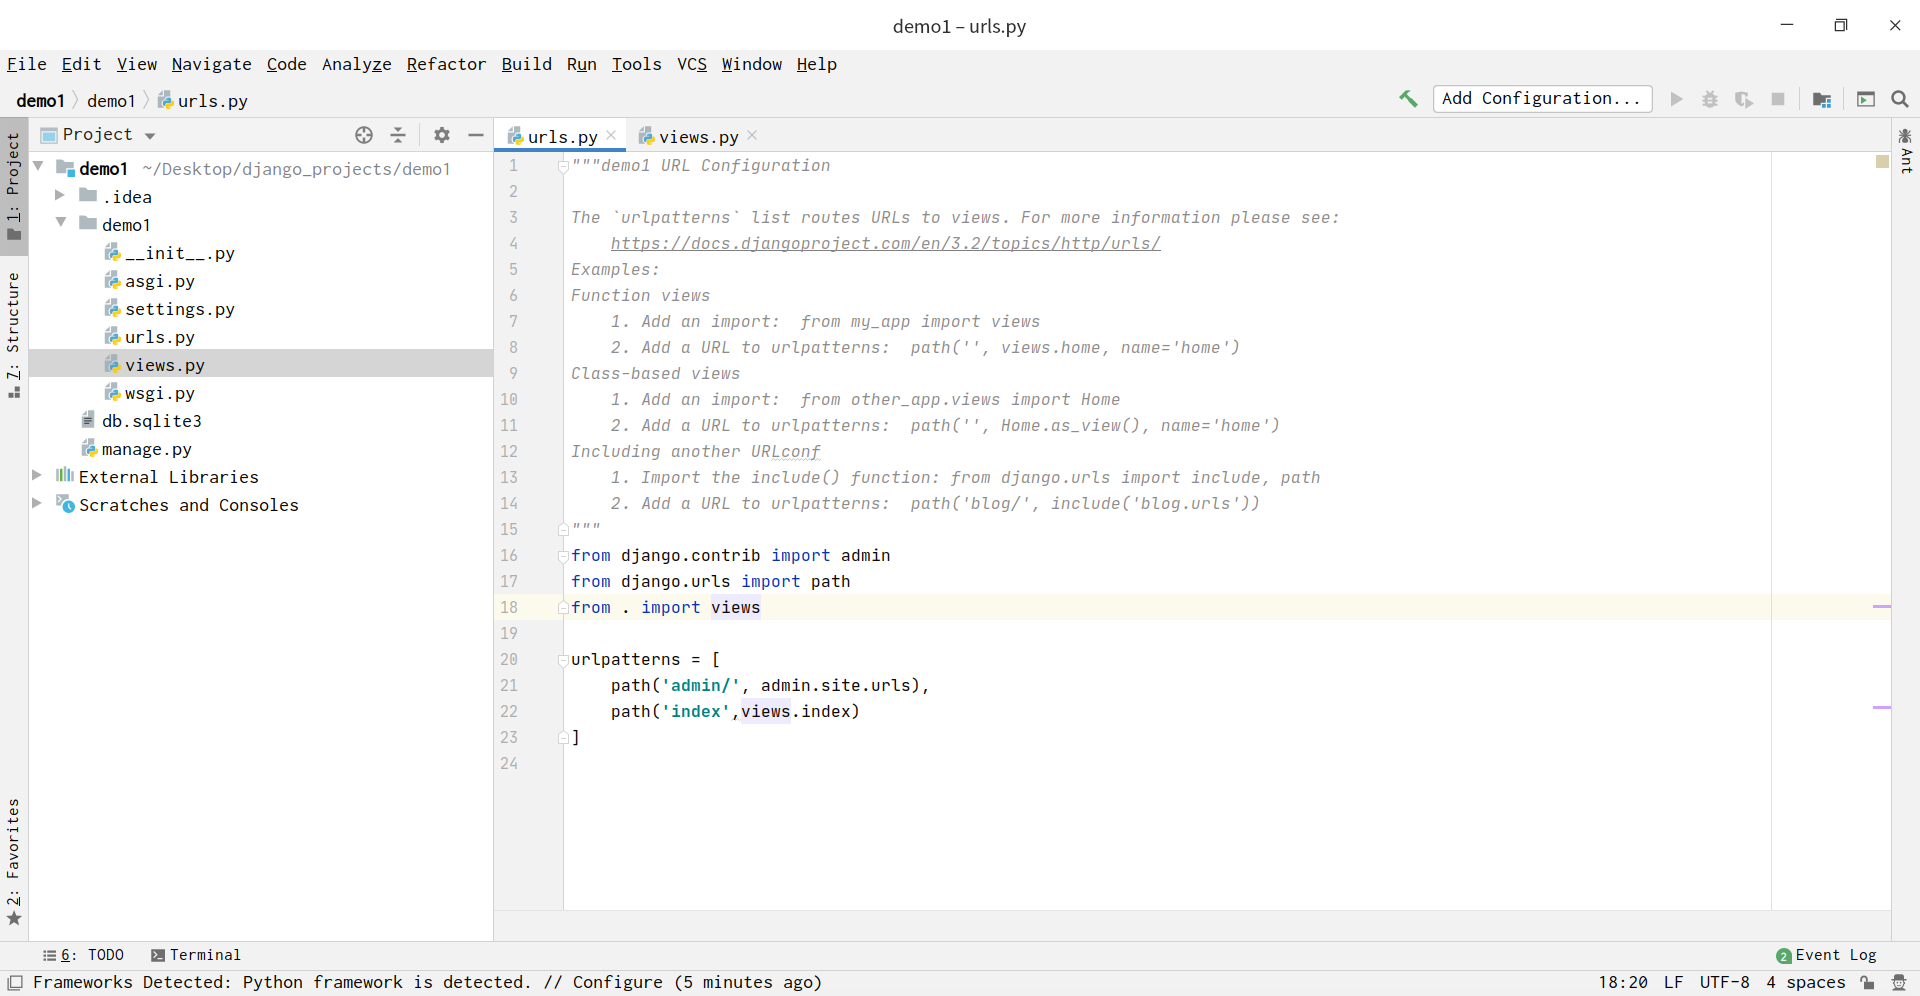Image resolution: width=1920 pixels, height=996 pixels.
Task: Collapse all nodes in Project panel
Action: [398, 135]
